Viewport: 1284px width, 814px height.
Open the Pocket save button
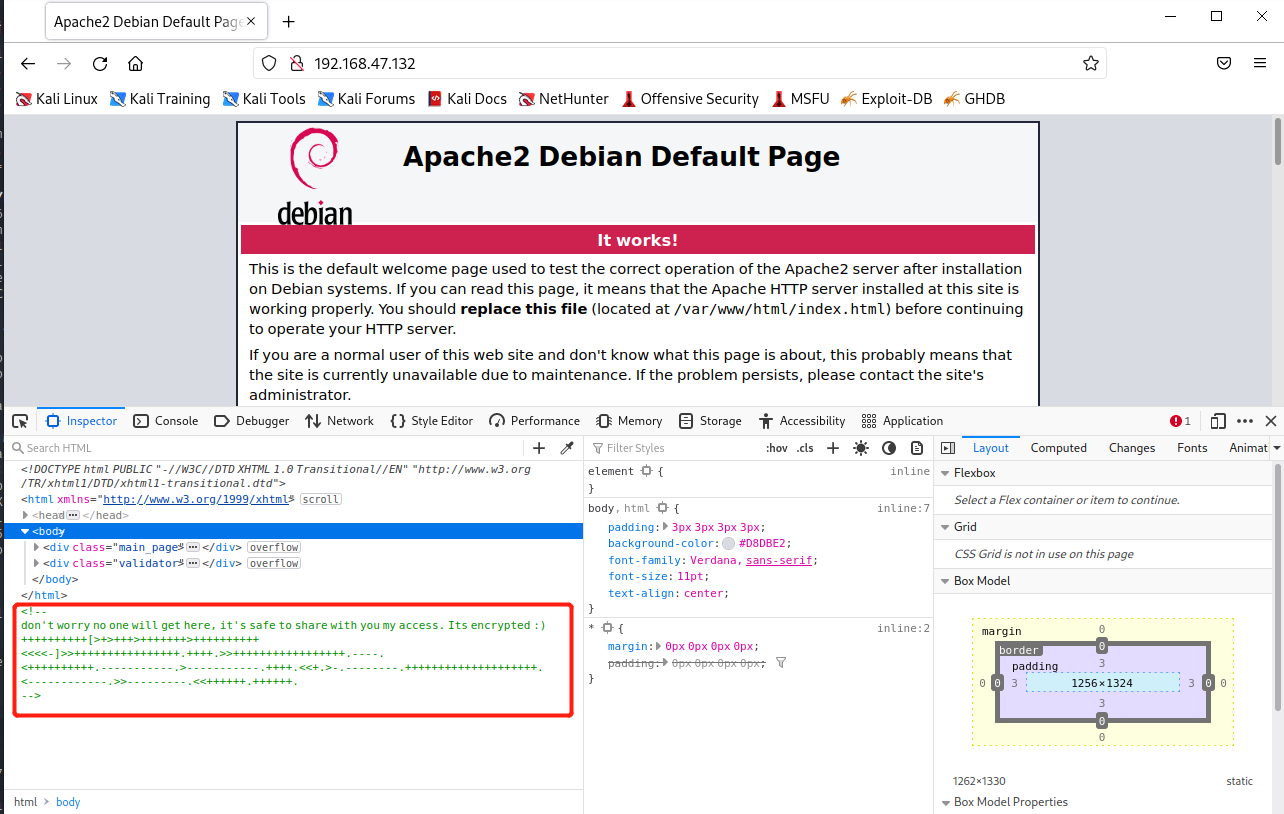(1224, 63)
